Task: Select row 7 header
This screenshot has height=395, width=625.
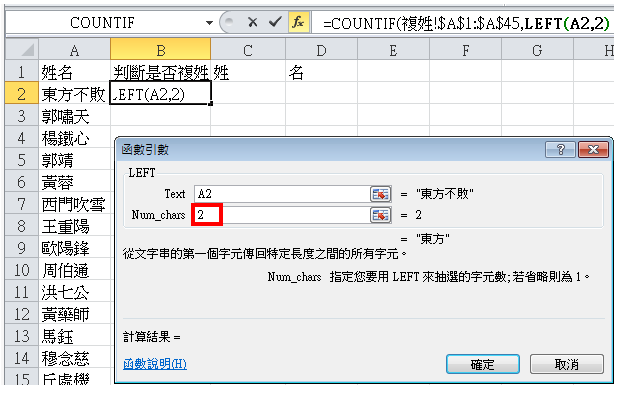Action: pos(22,204)
